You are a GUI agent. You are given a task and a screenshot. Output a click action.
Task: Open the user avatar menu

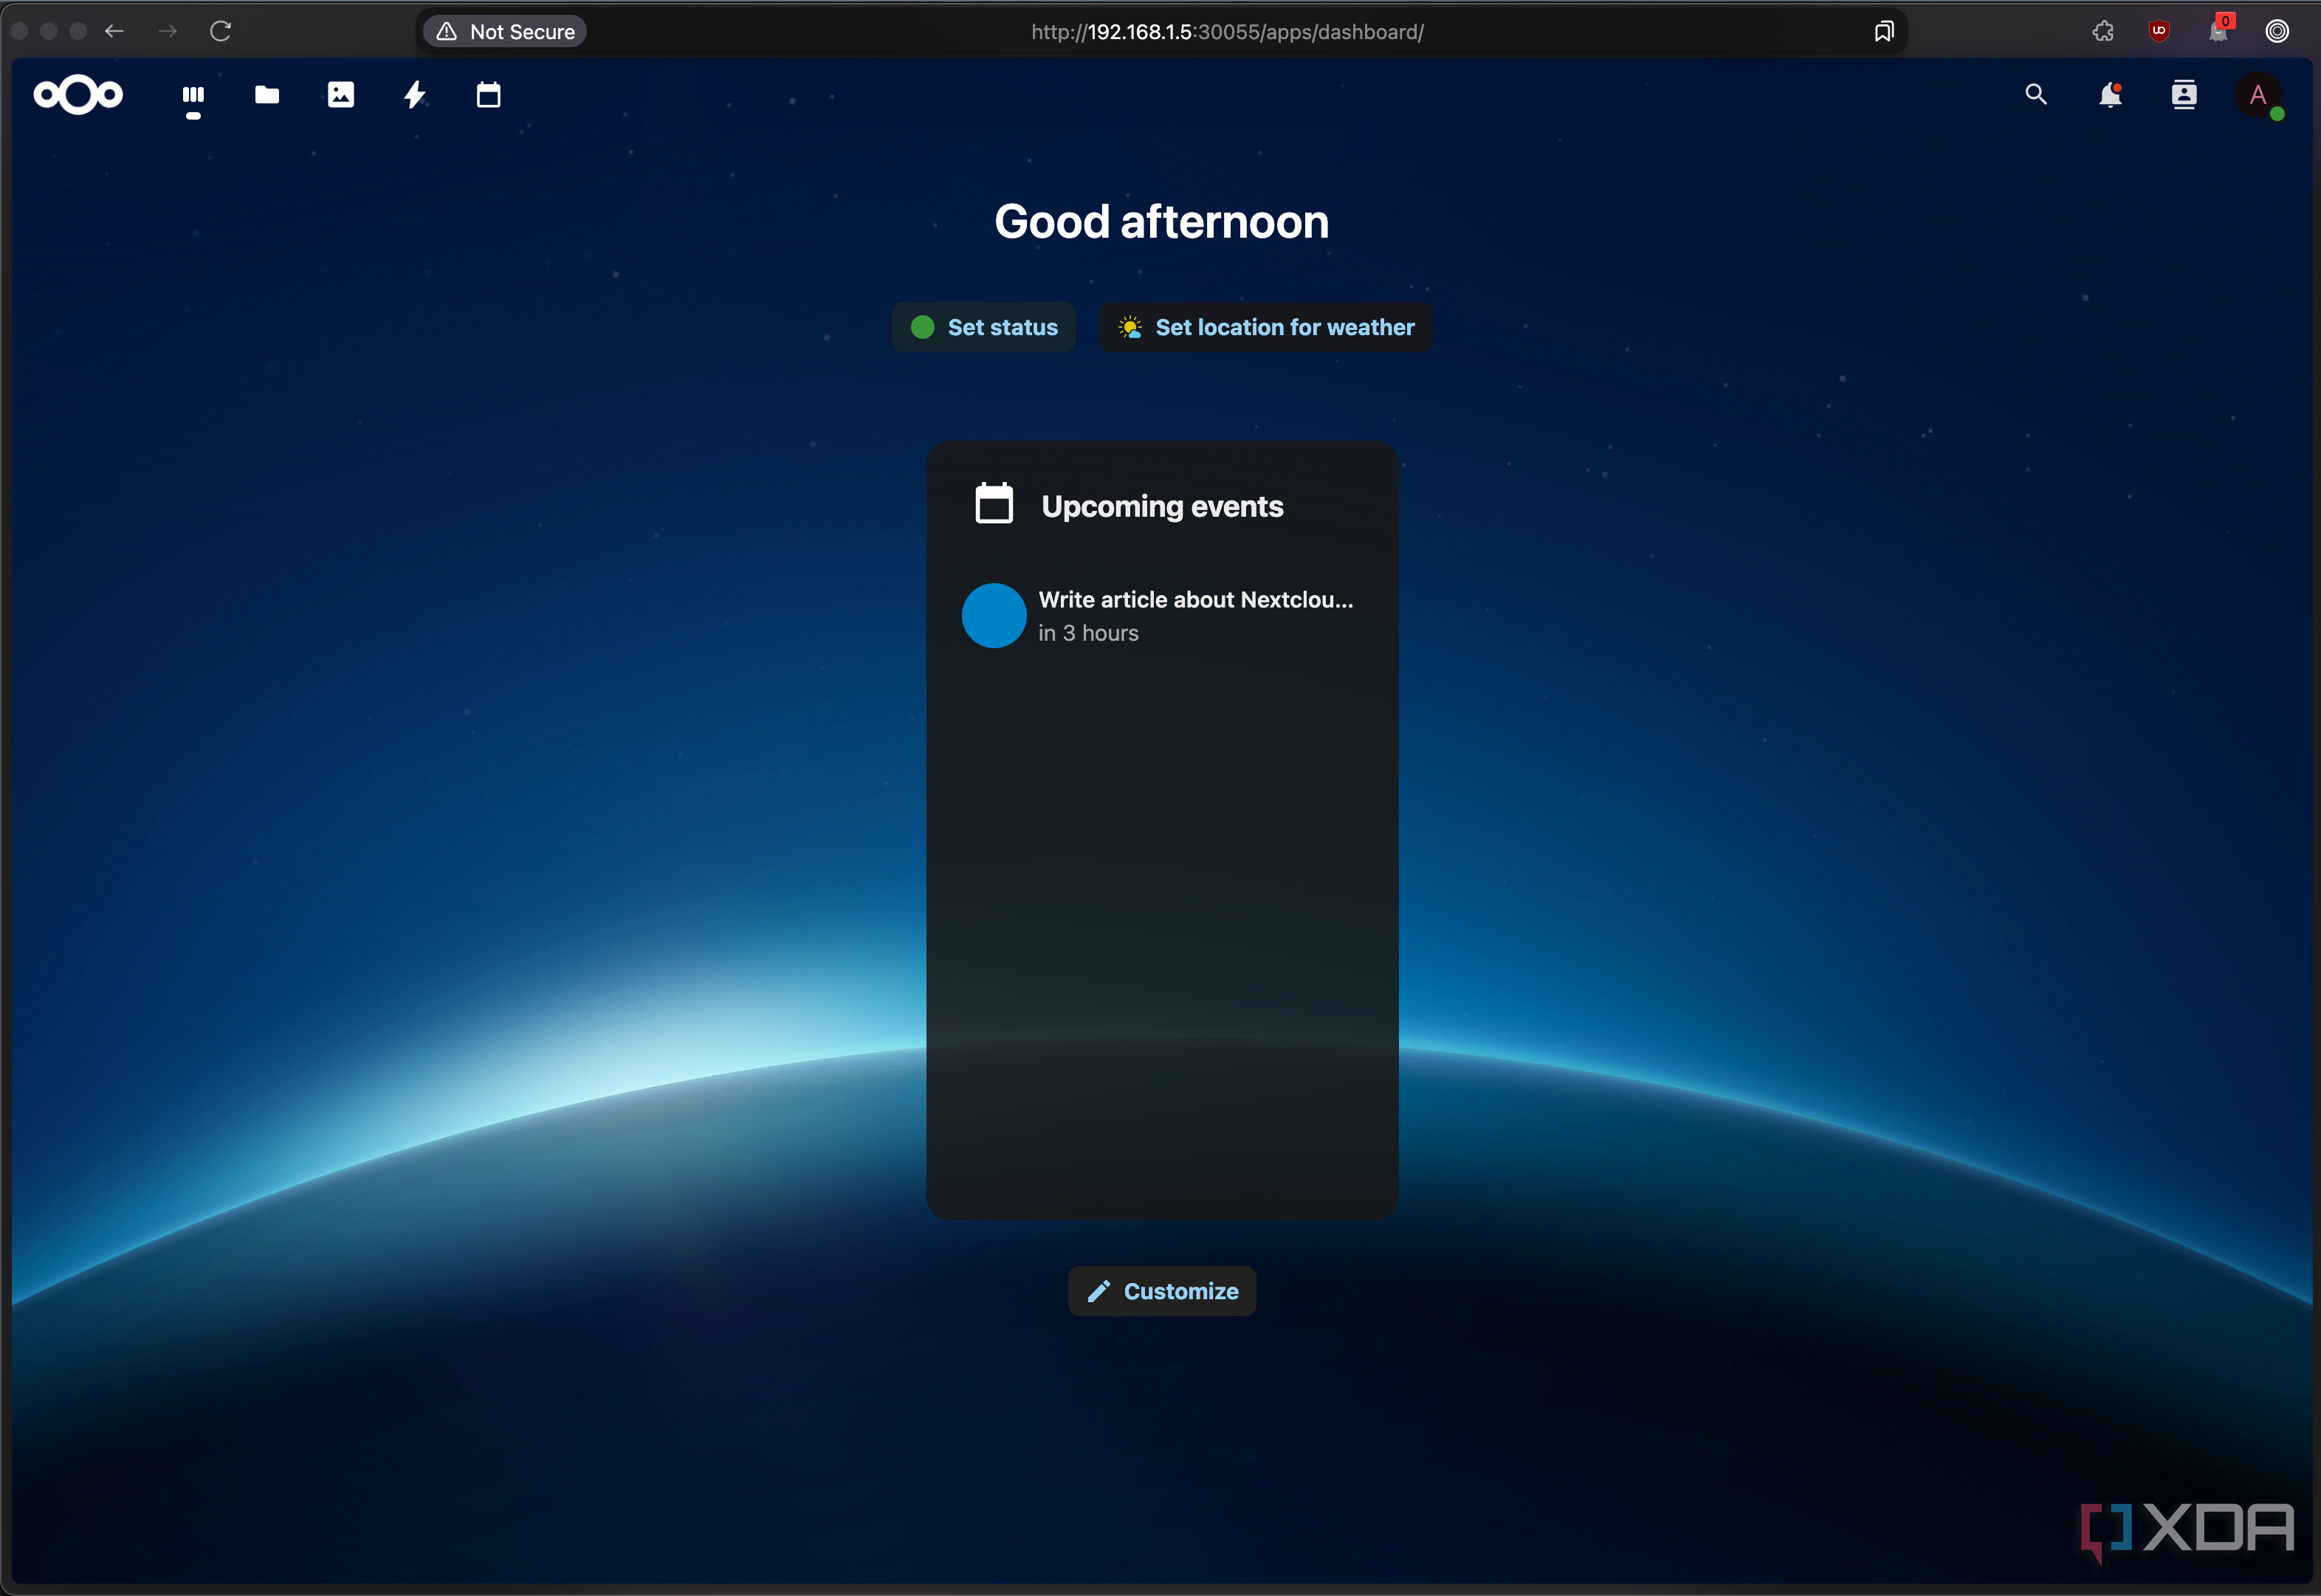pos(2257,96)
